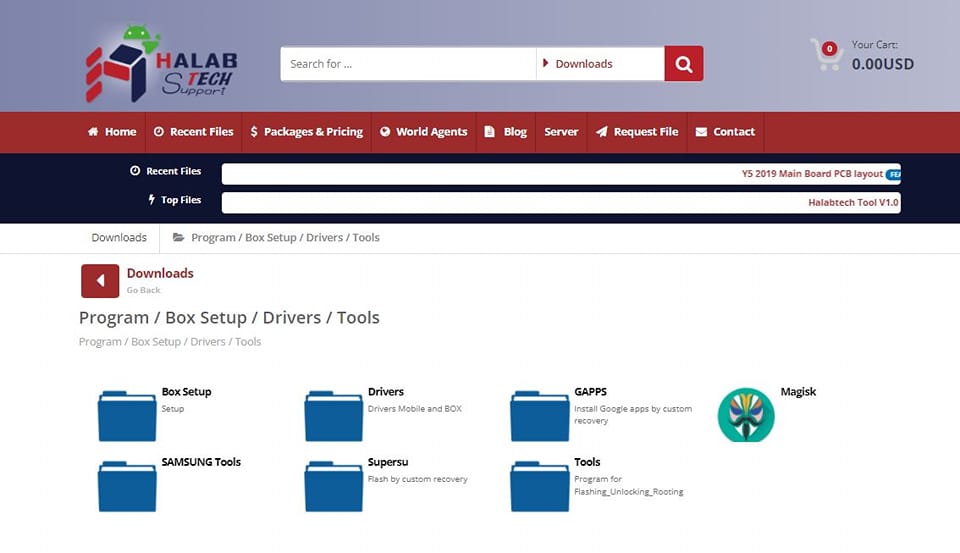The width and height of the screenshot is (960, 553).
Task: Open the Downloads search category dropdown
Action: (x=600, y=64)
